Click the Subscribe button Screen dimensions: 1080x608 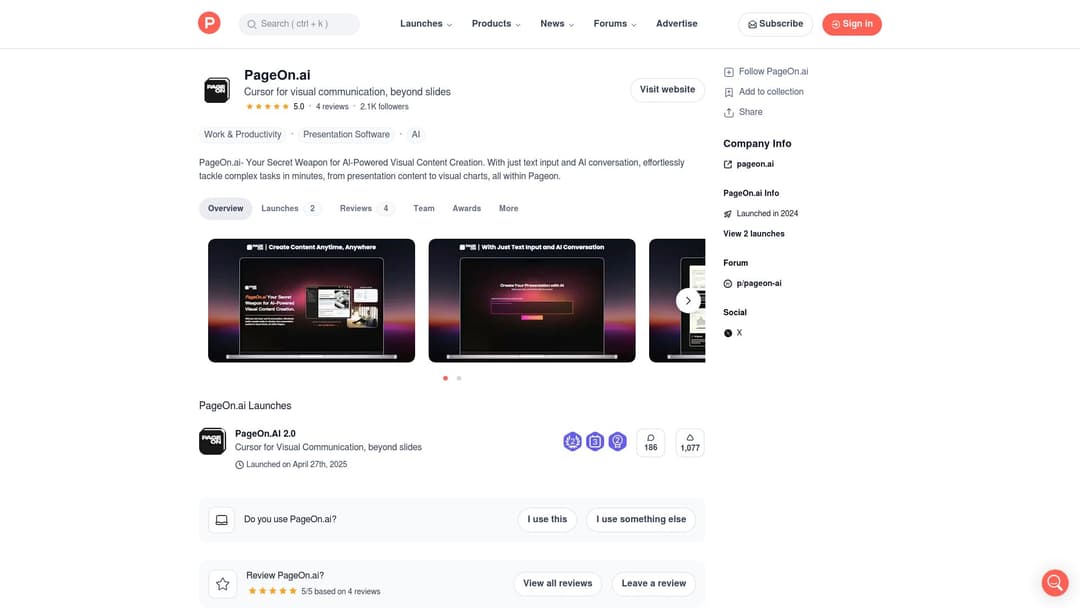pyautogui.click(x=775, y=24)
